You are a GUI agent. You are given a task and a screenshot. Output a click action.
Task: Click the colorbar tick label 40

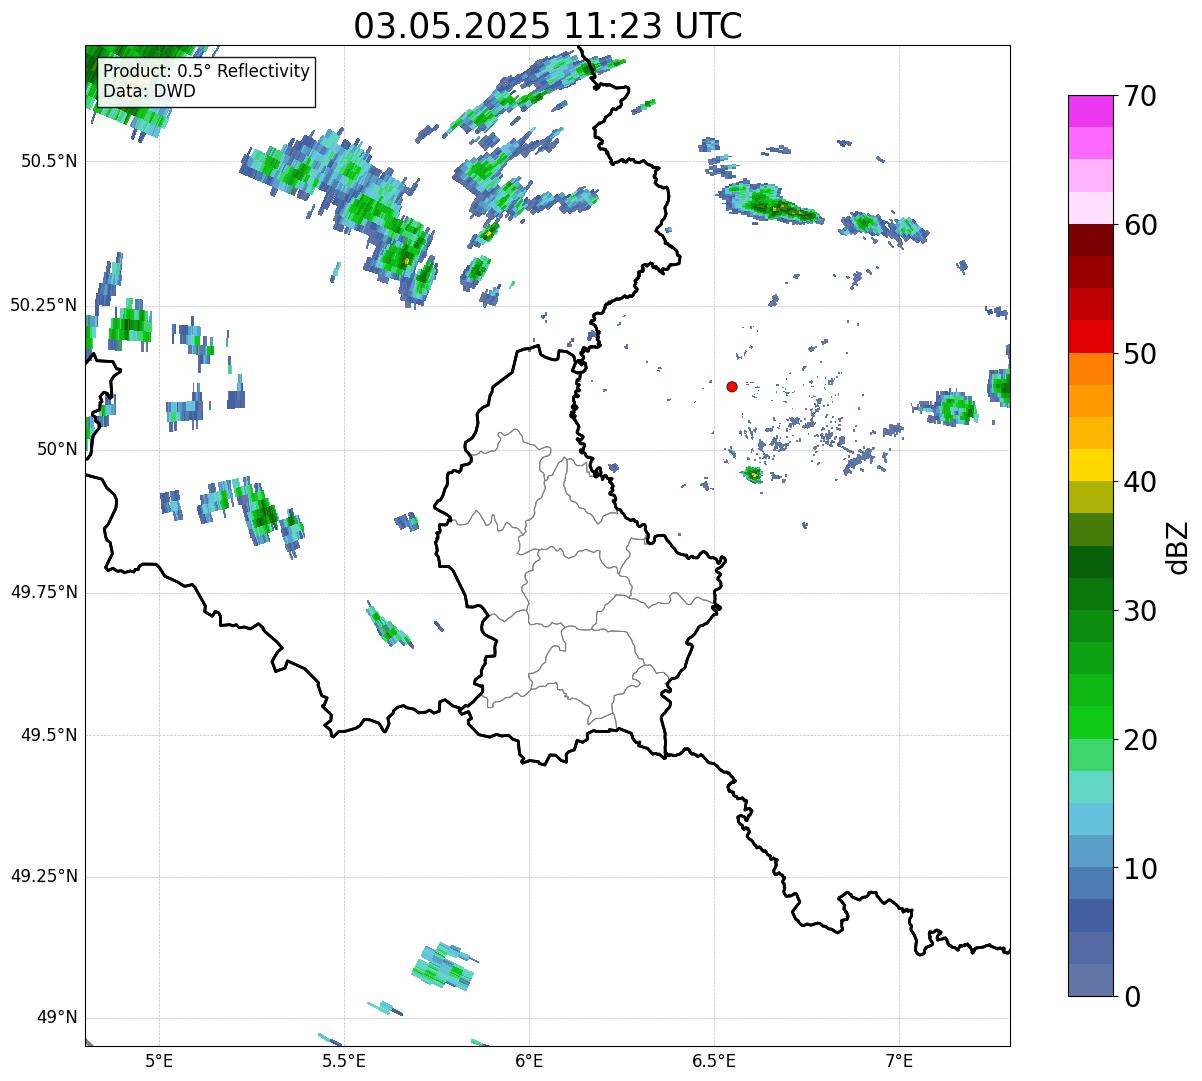tap(1140, 482)
